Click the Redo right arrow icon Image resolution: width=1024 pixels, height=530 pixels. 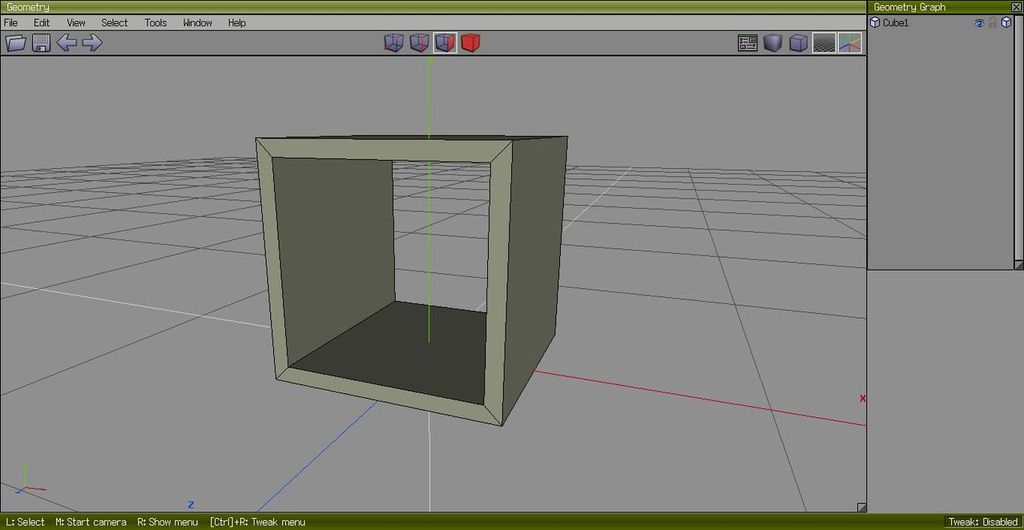(92, 43)
